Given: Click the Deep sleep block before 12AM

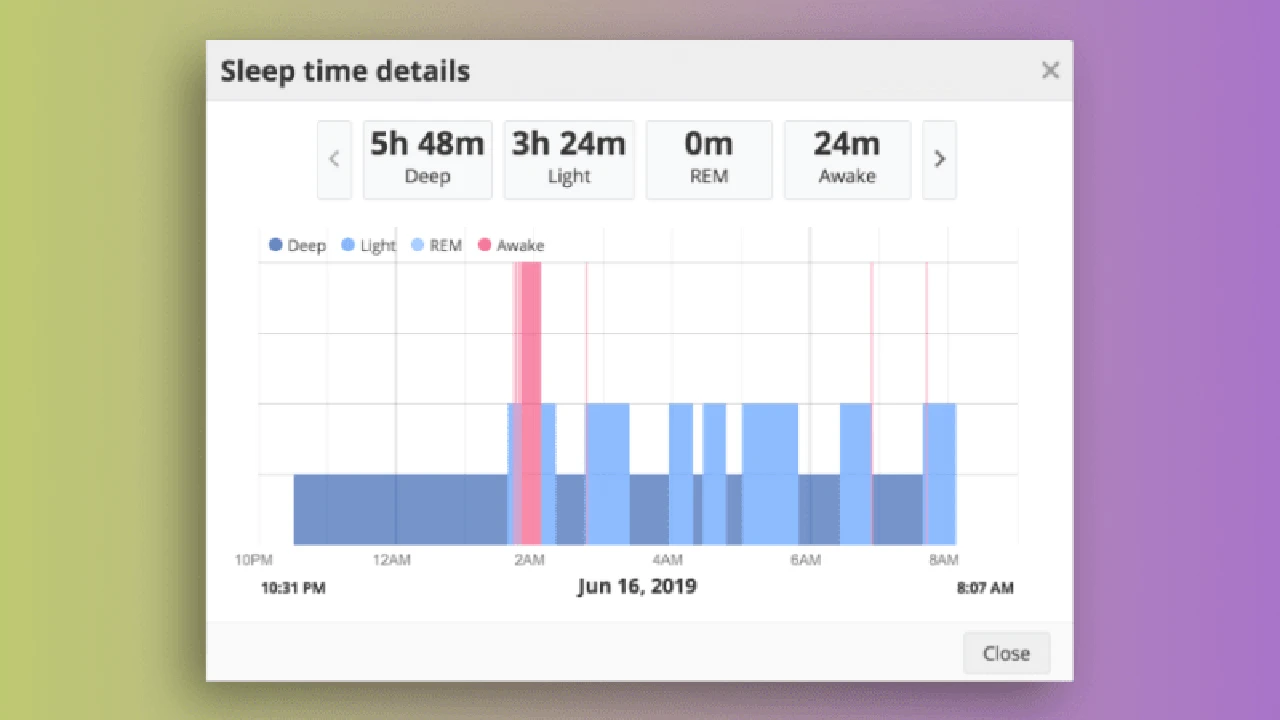Looking at the screenshot, I should [345, 510].
